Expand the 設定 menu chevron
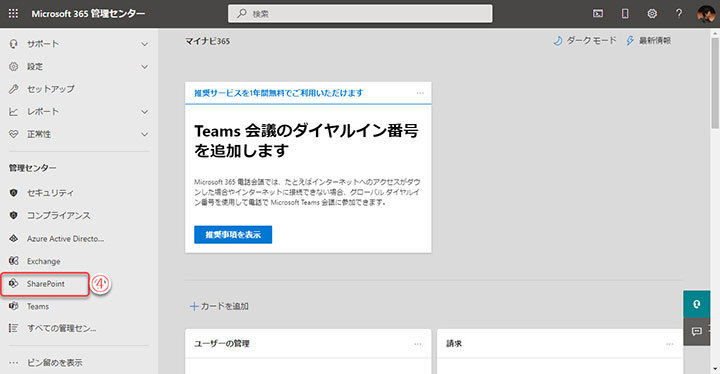Image resolution: width=720 pixels, height=374 pixels. (144, 67)
